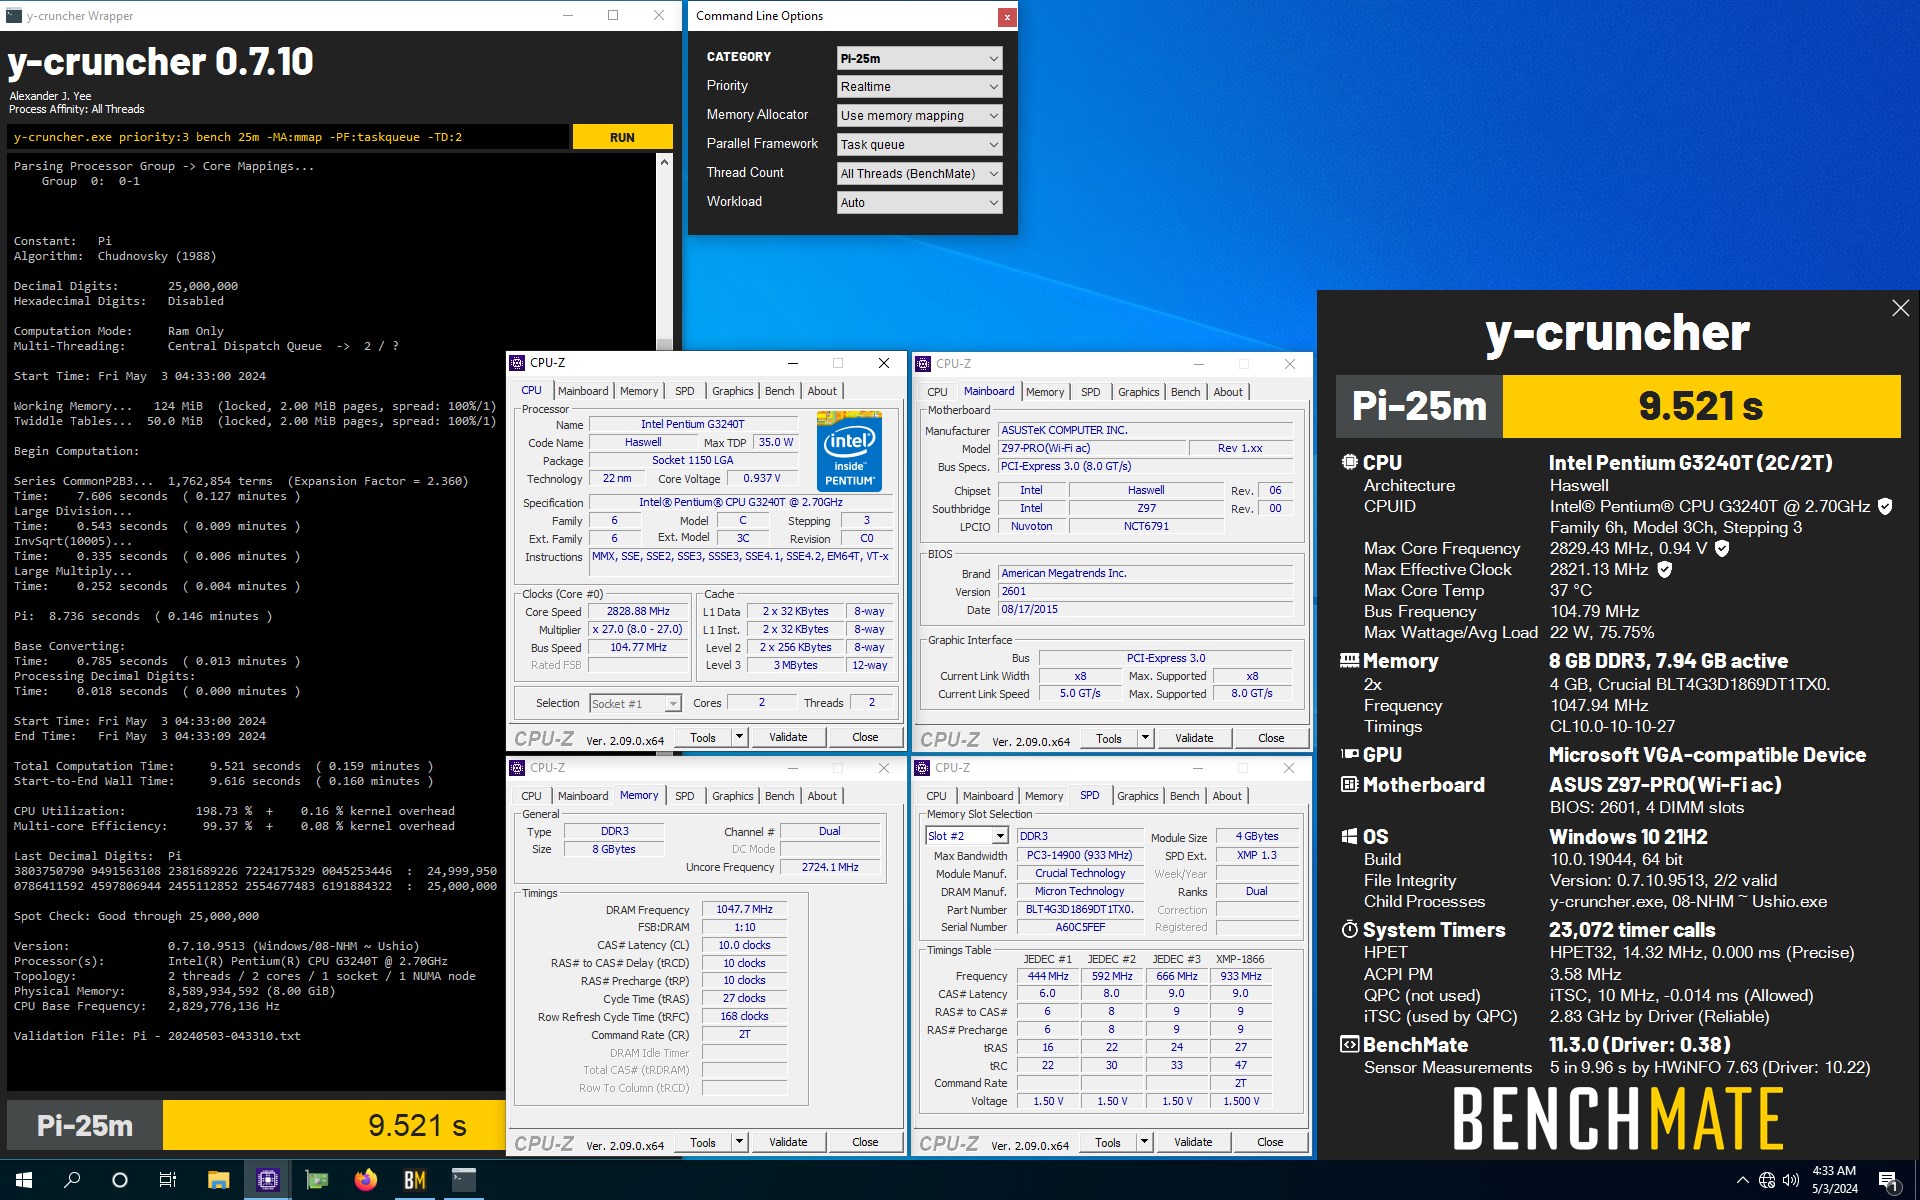
Task: Click Validate in the SPD CPU-Z window
Action: pos(1193,1142)
